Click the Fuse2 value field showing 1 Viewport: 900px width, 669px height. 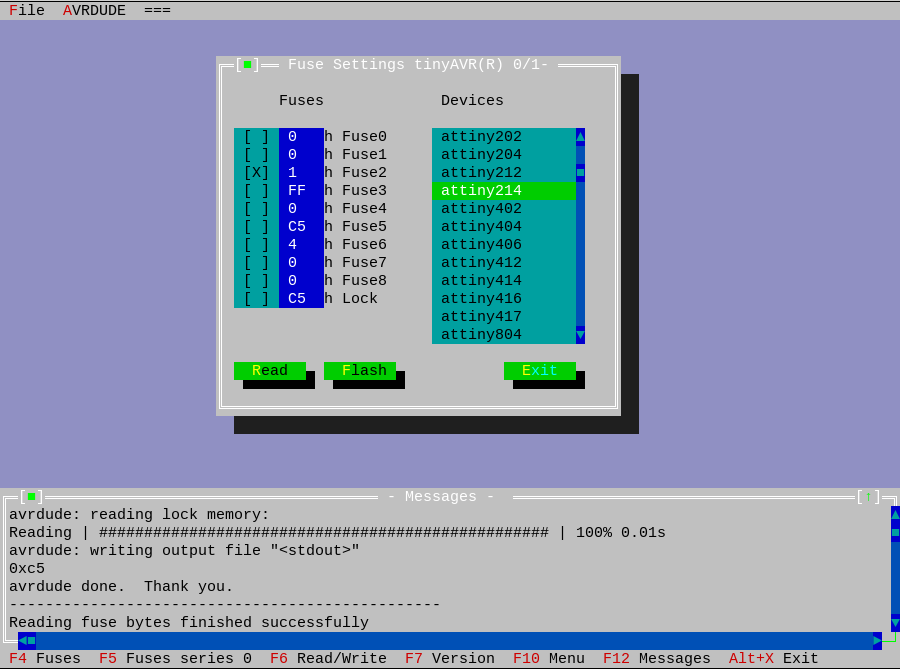[301, 172]
